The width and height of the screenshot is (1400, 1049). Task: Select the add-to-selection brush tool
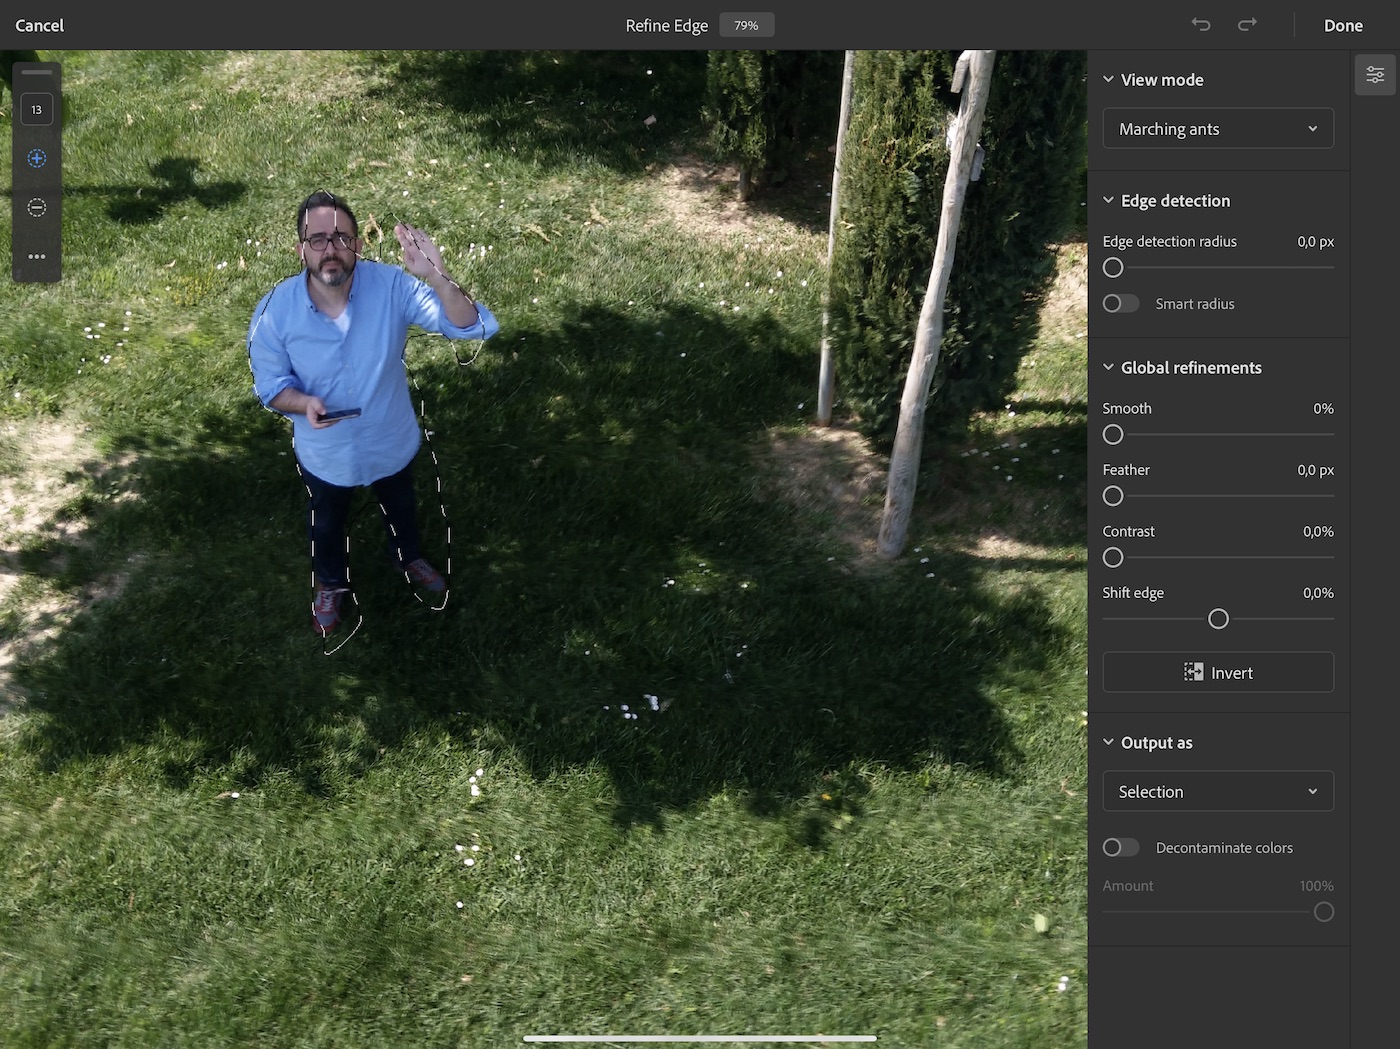[37, 158]
